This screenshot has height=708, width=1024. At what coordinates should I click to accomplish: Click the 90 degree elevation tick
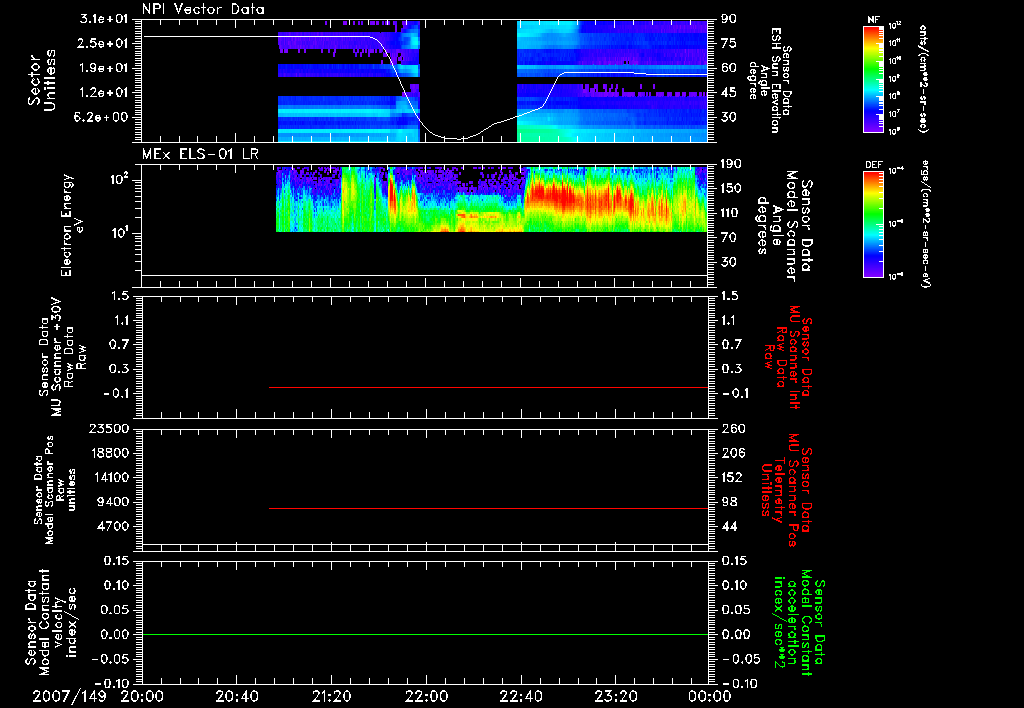point(729,18)
